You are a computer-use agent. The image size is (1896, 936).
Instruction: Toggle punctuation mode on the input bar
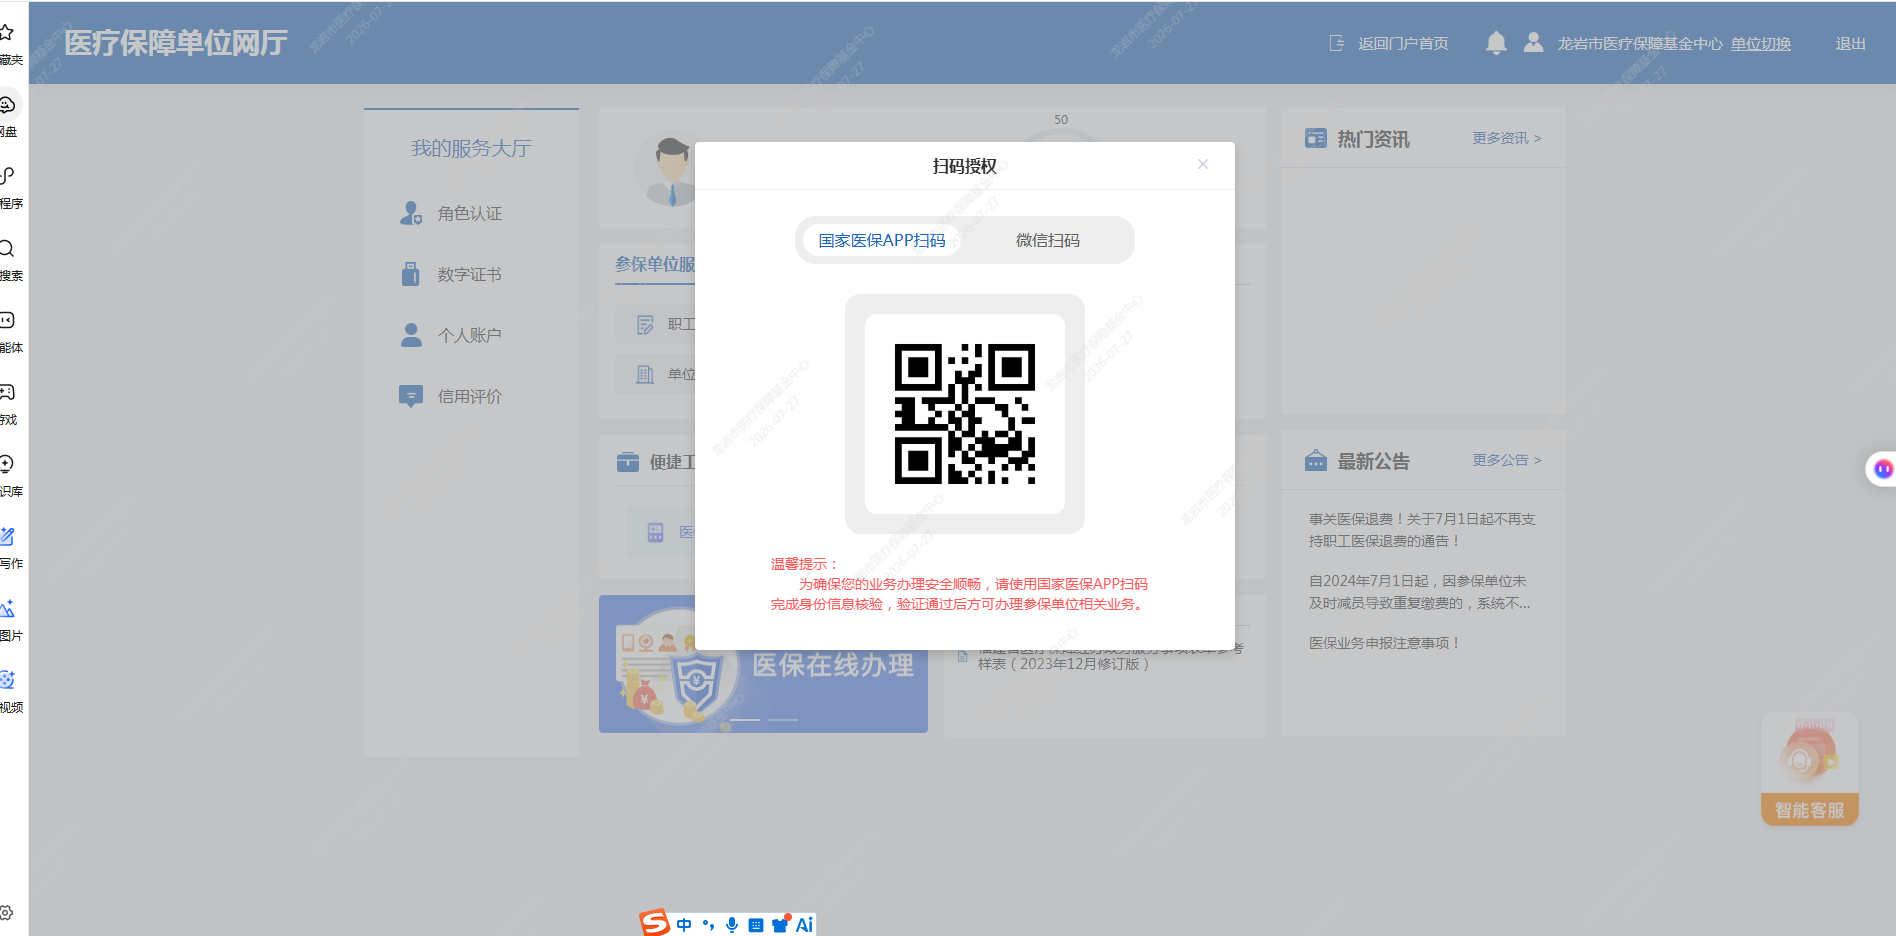[x=708, y=925]
